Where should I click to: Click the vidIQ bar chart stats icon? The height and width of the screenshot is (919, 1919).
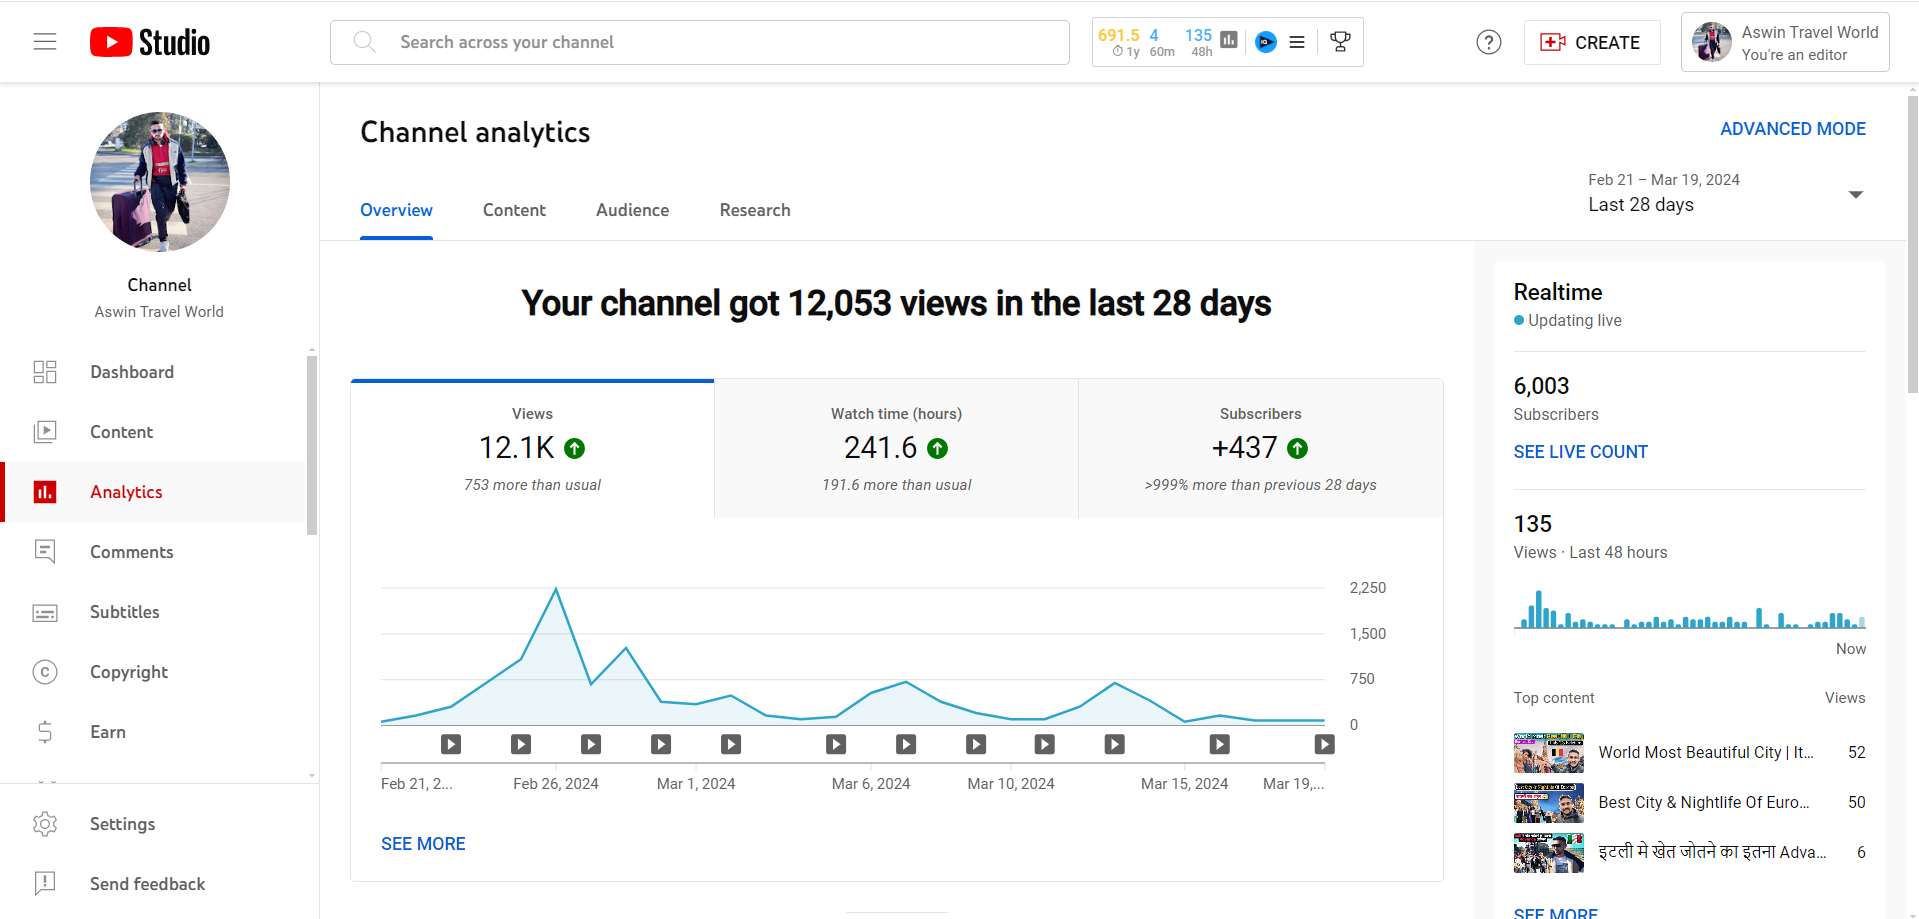click(x=1229, y=40)
